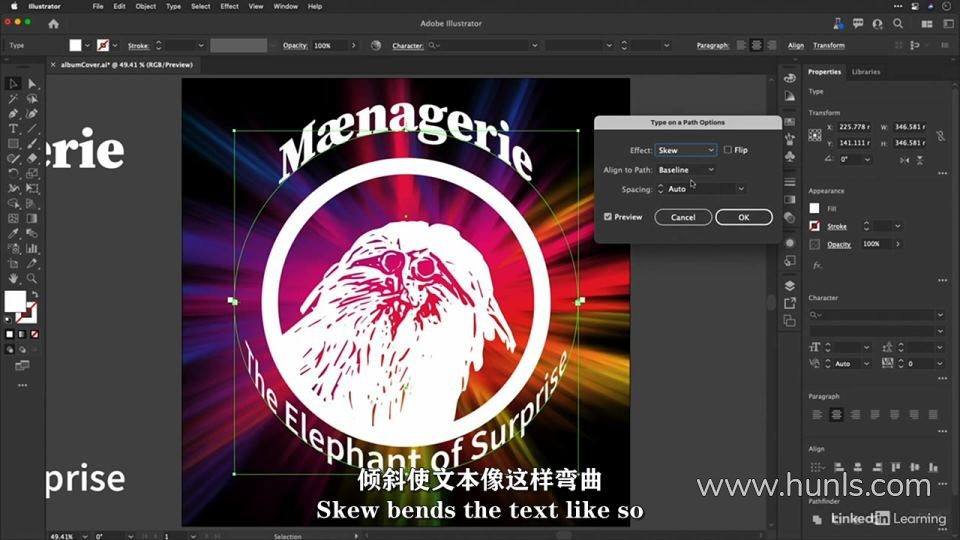Select align left in the Paragraph section

[x=817, y=415]
